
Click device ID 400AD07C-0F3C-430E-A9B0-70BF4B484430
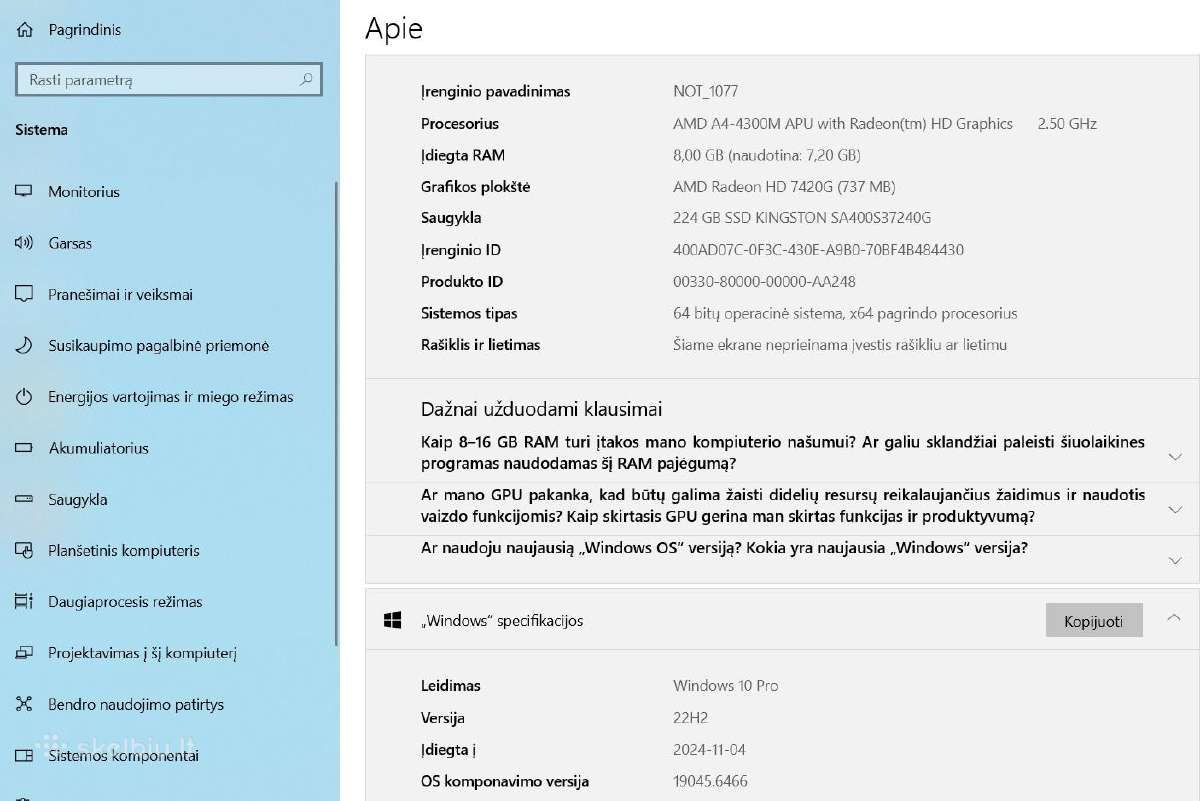818,250
